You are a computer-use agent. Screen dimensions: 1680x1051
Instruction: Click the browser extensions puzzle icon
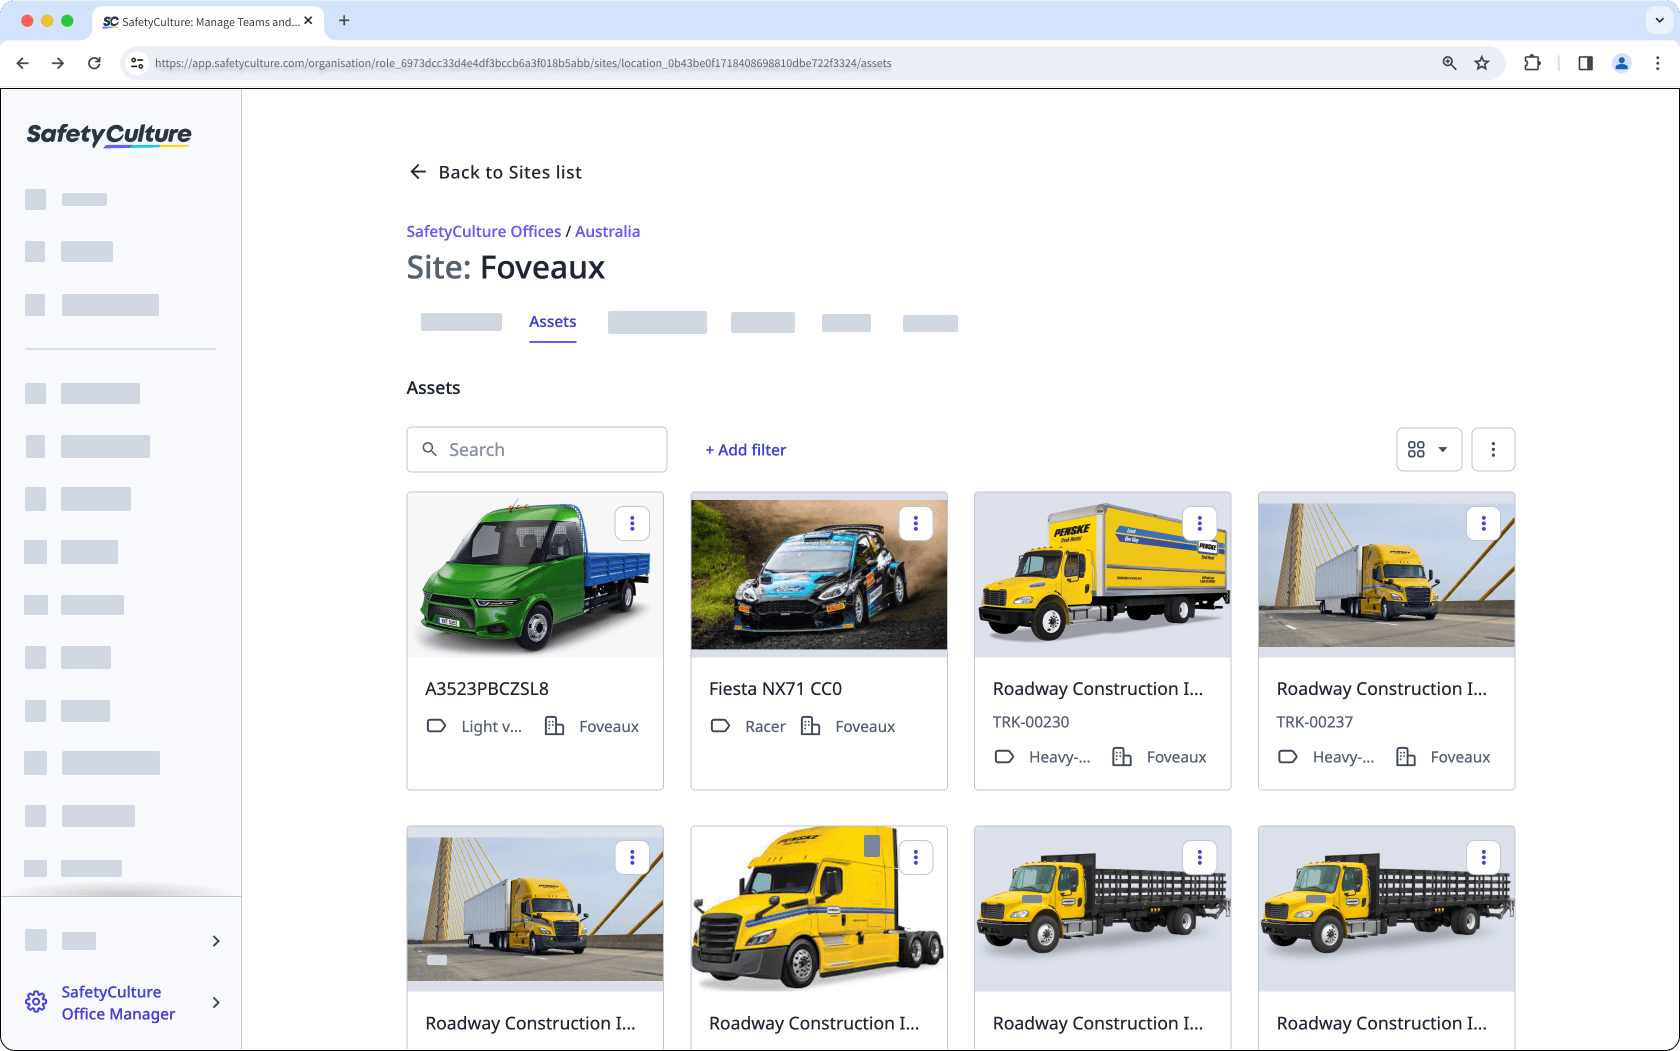pos(1532,62)
